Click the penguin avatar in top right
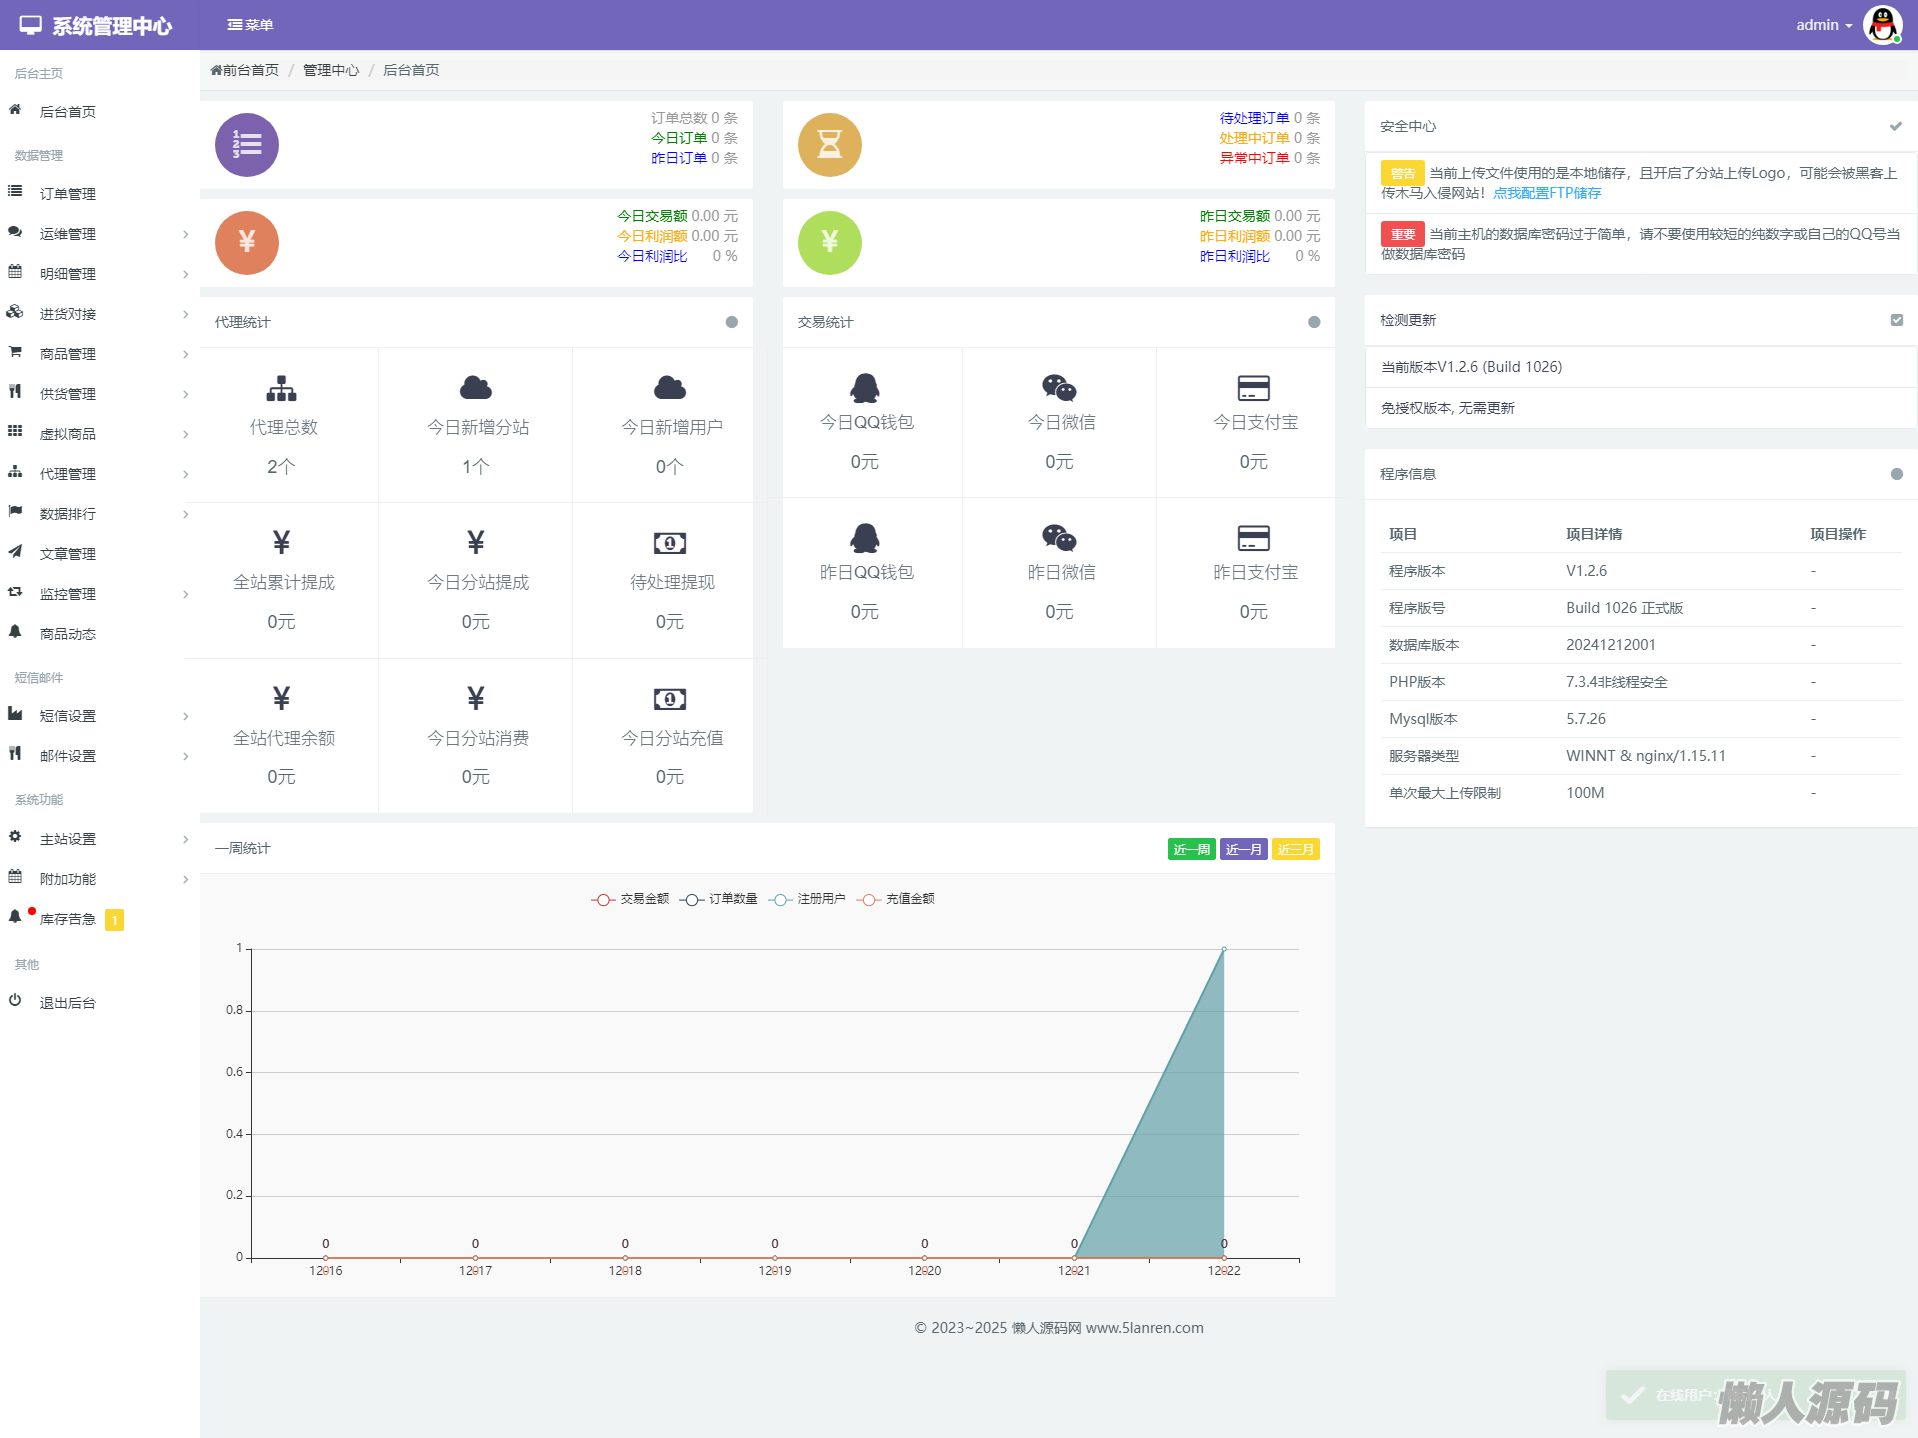The image size is (1918, 1438). [1881, 25]
